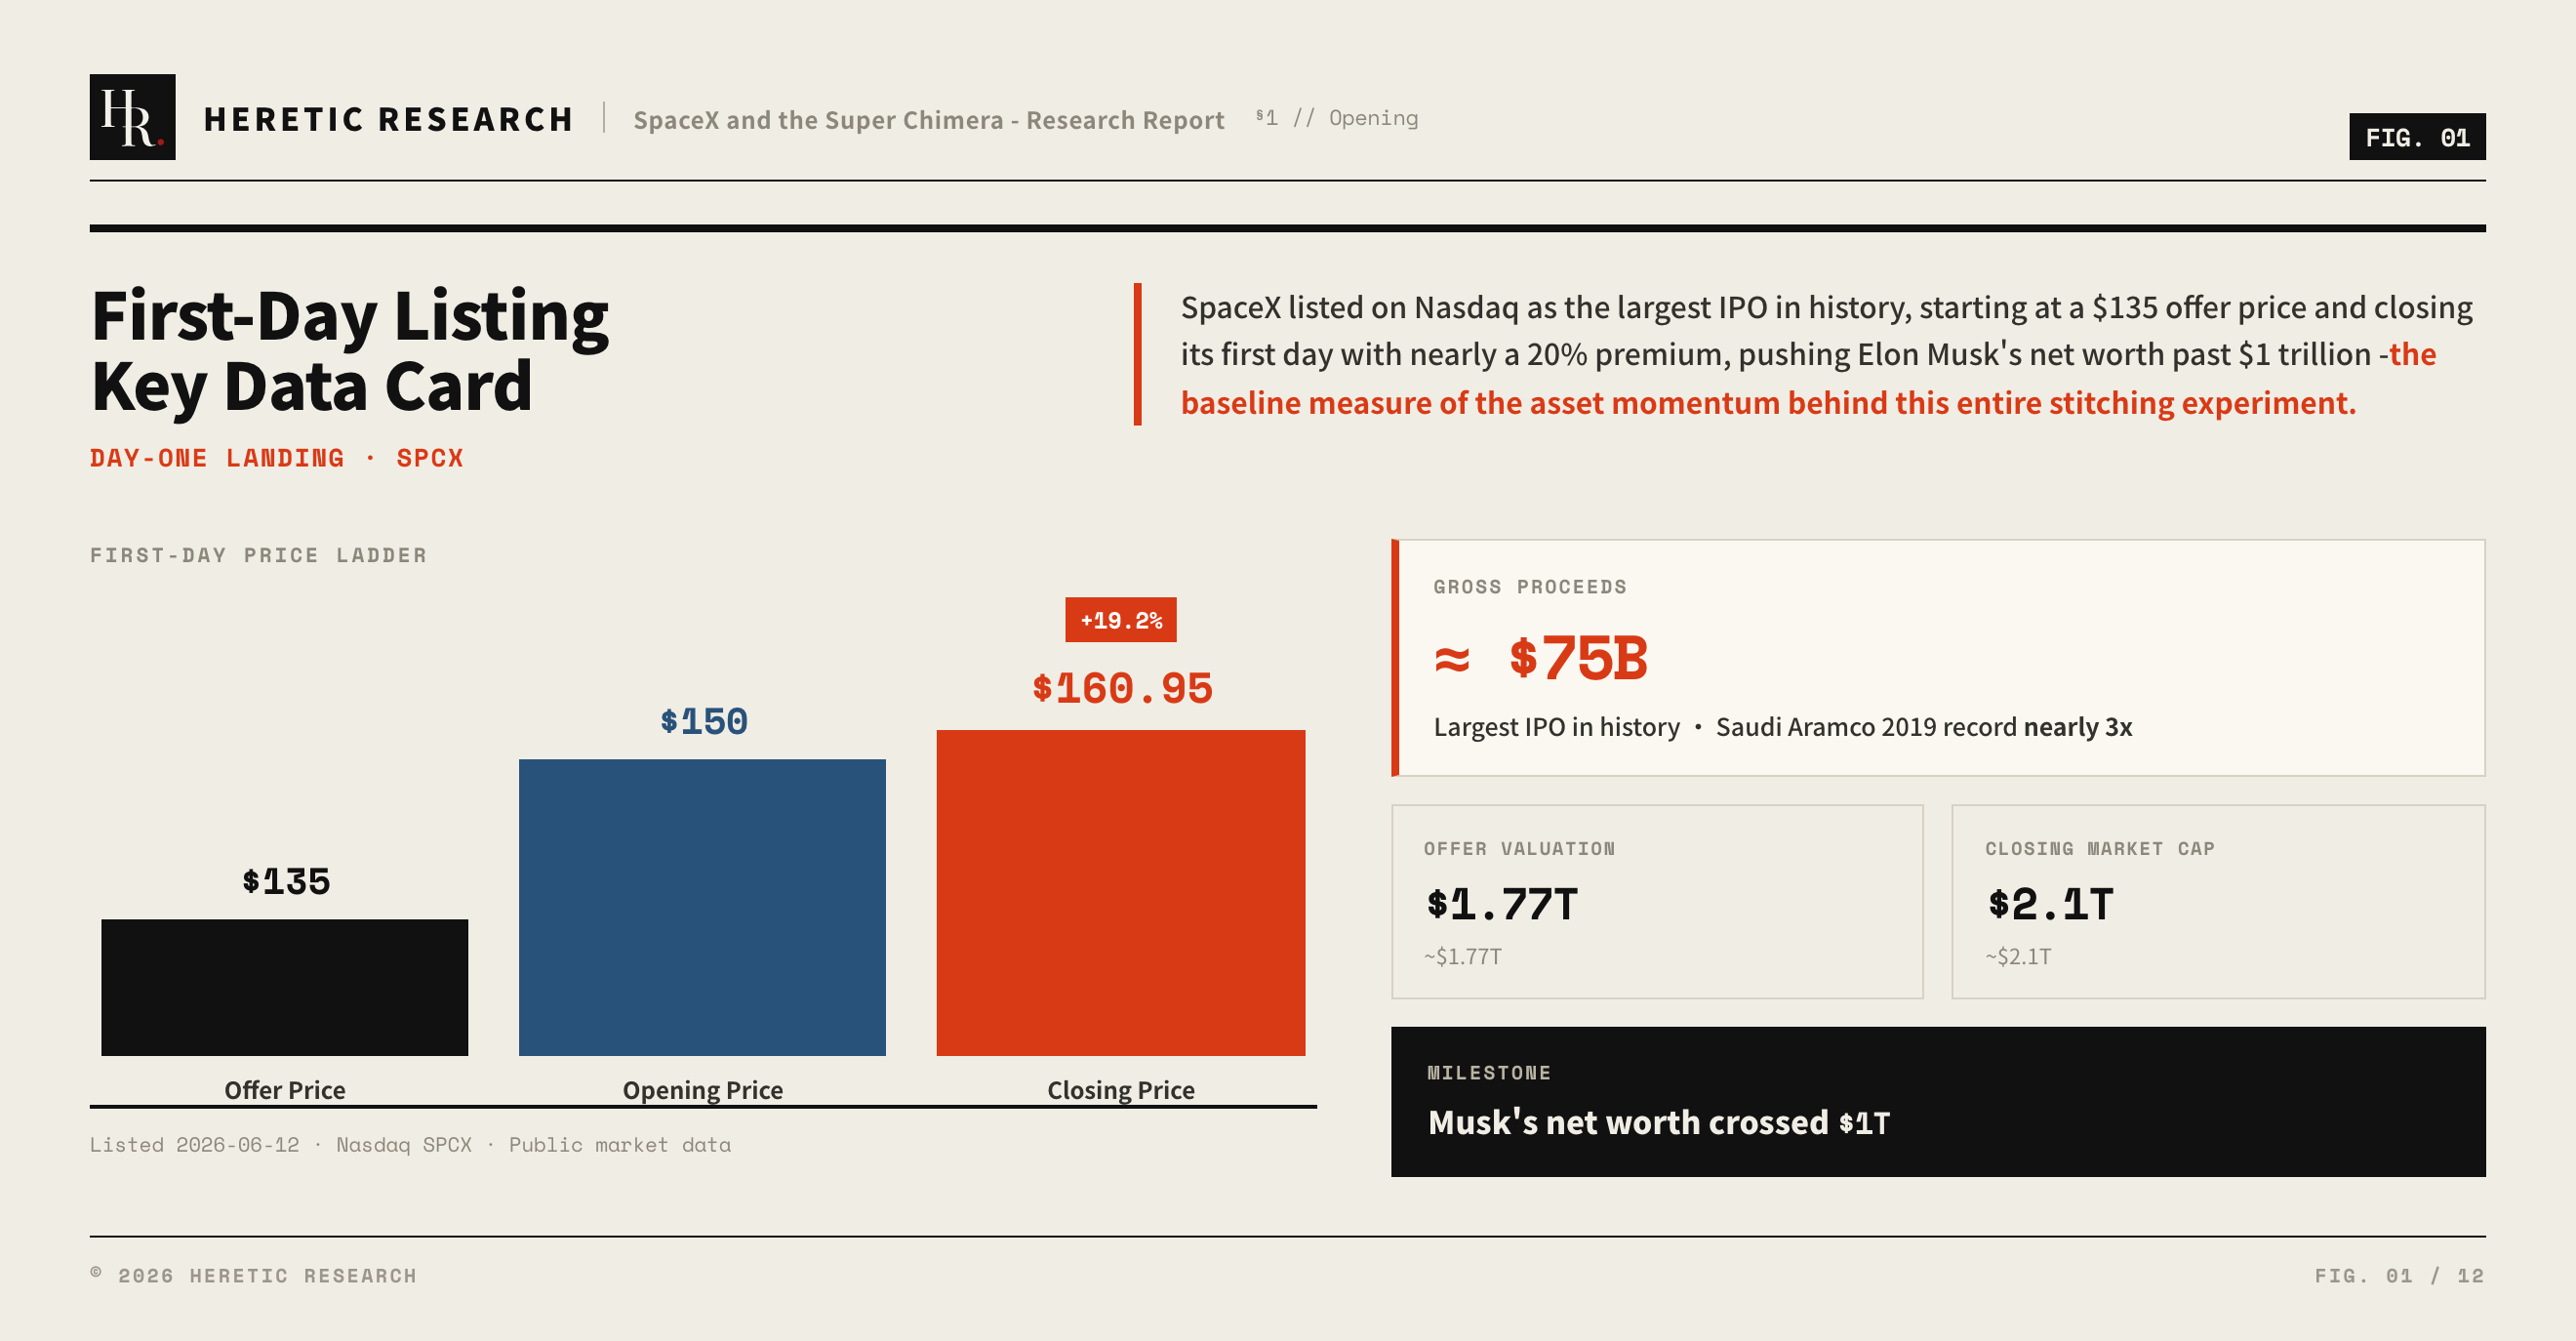Viewport: 2576px width, 1341px height.
Task: Click the 'OFFER VALUATION' label
Action: 1519,849
